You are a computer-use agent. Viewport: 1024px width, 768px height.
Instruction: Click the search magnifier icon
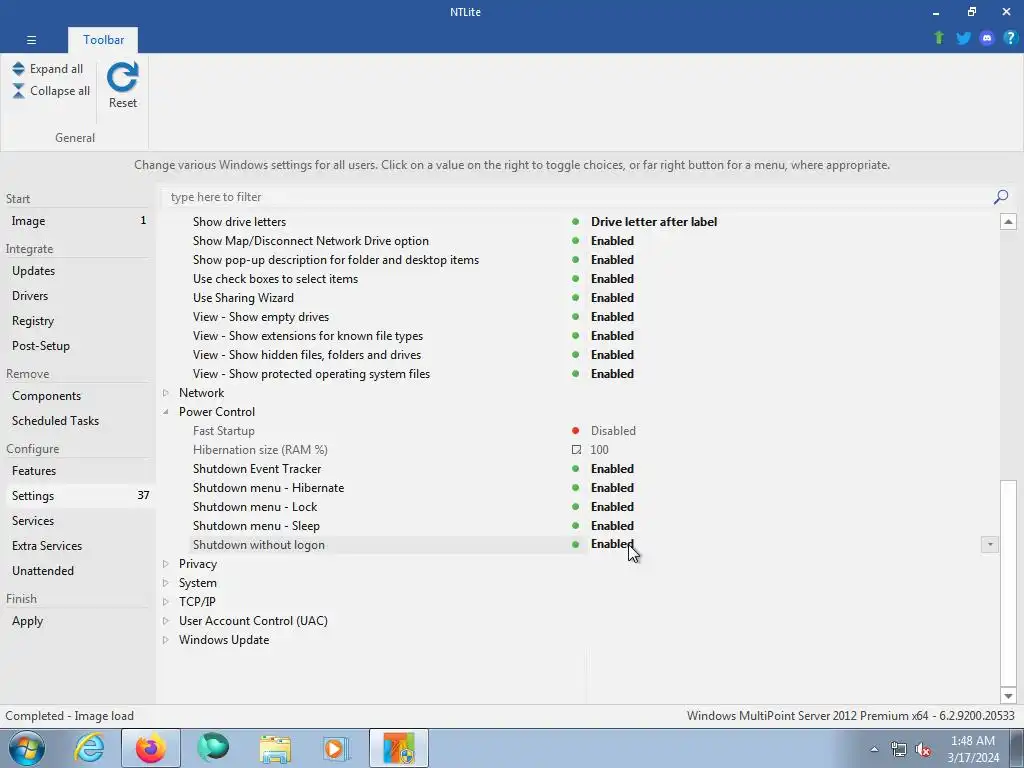[1000, 197]
